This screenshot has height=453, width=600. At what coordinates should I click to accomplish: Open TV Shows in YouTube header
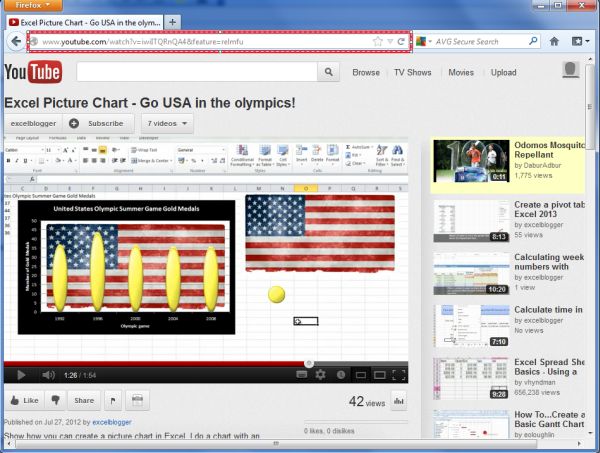tap(412, 72)
